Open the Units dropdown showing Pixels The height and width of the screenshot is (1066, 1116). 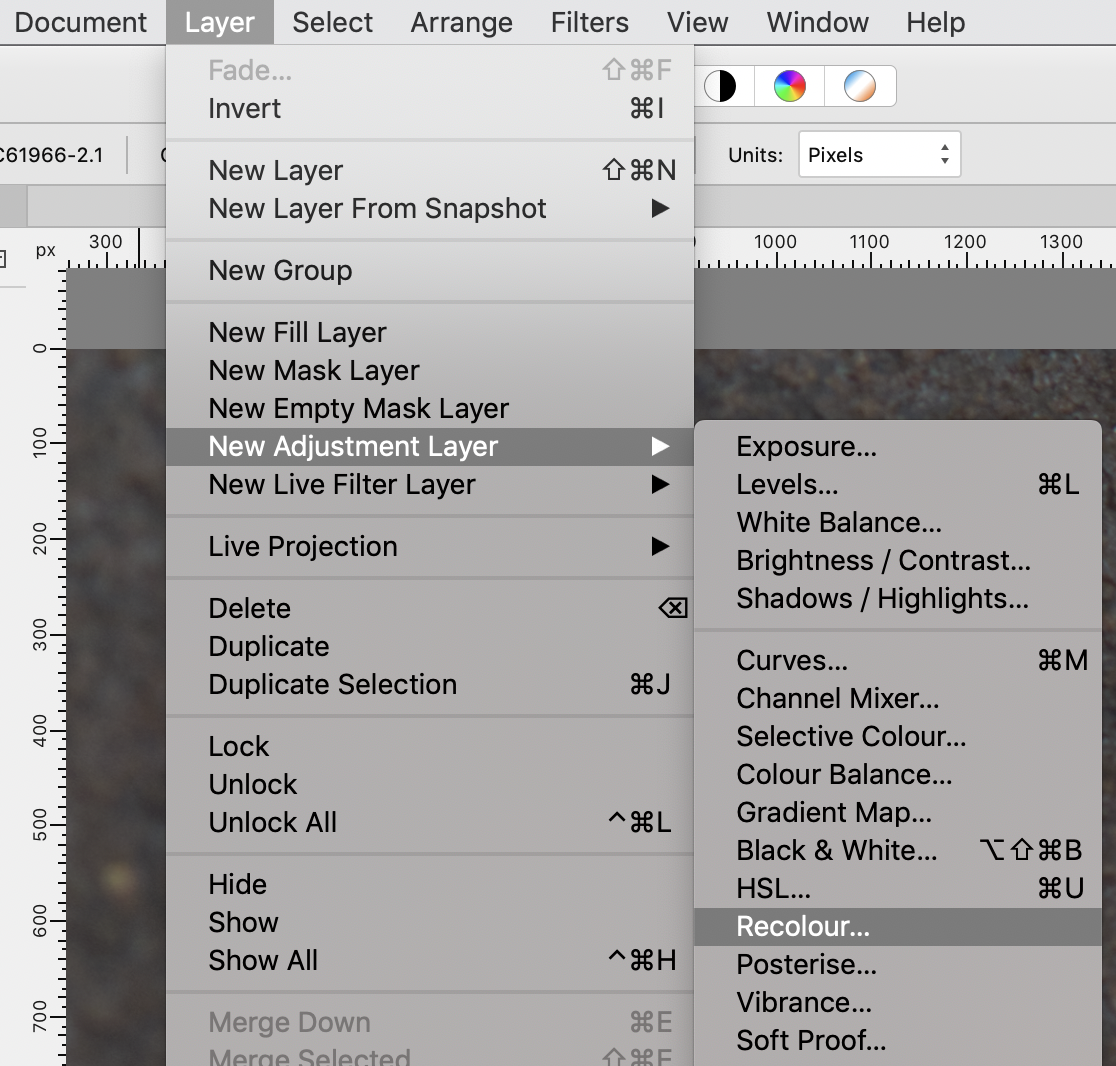click(879, 154)
